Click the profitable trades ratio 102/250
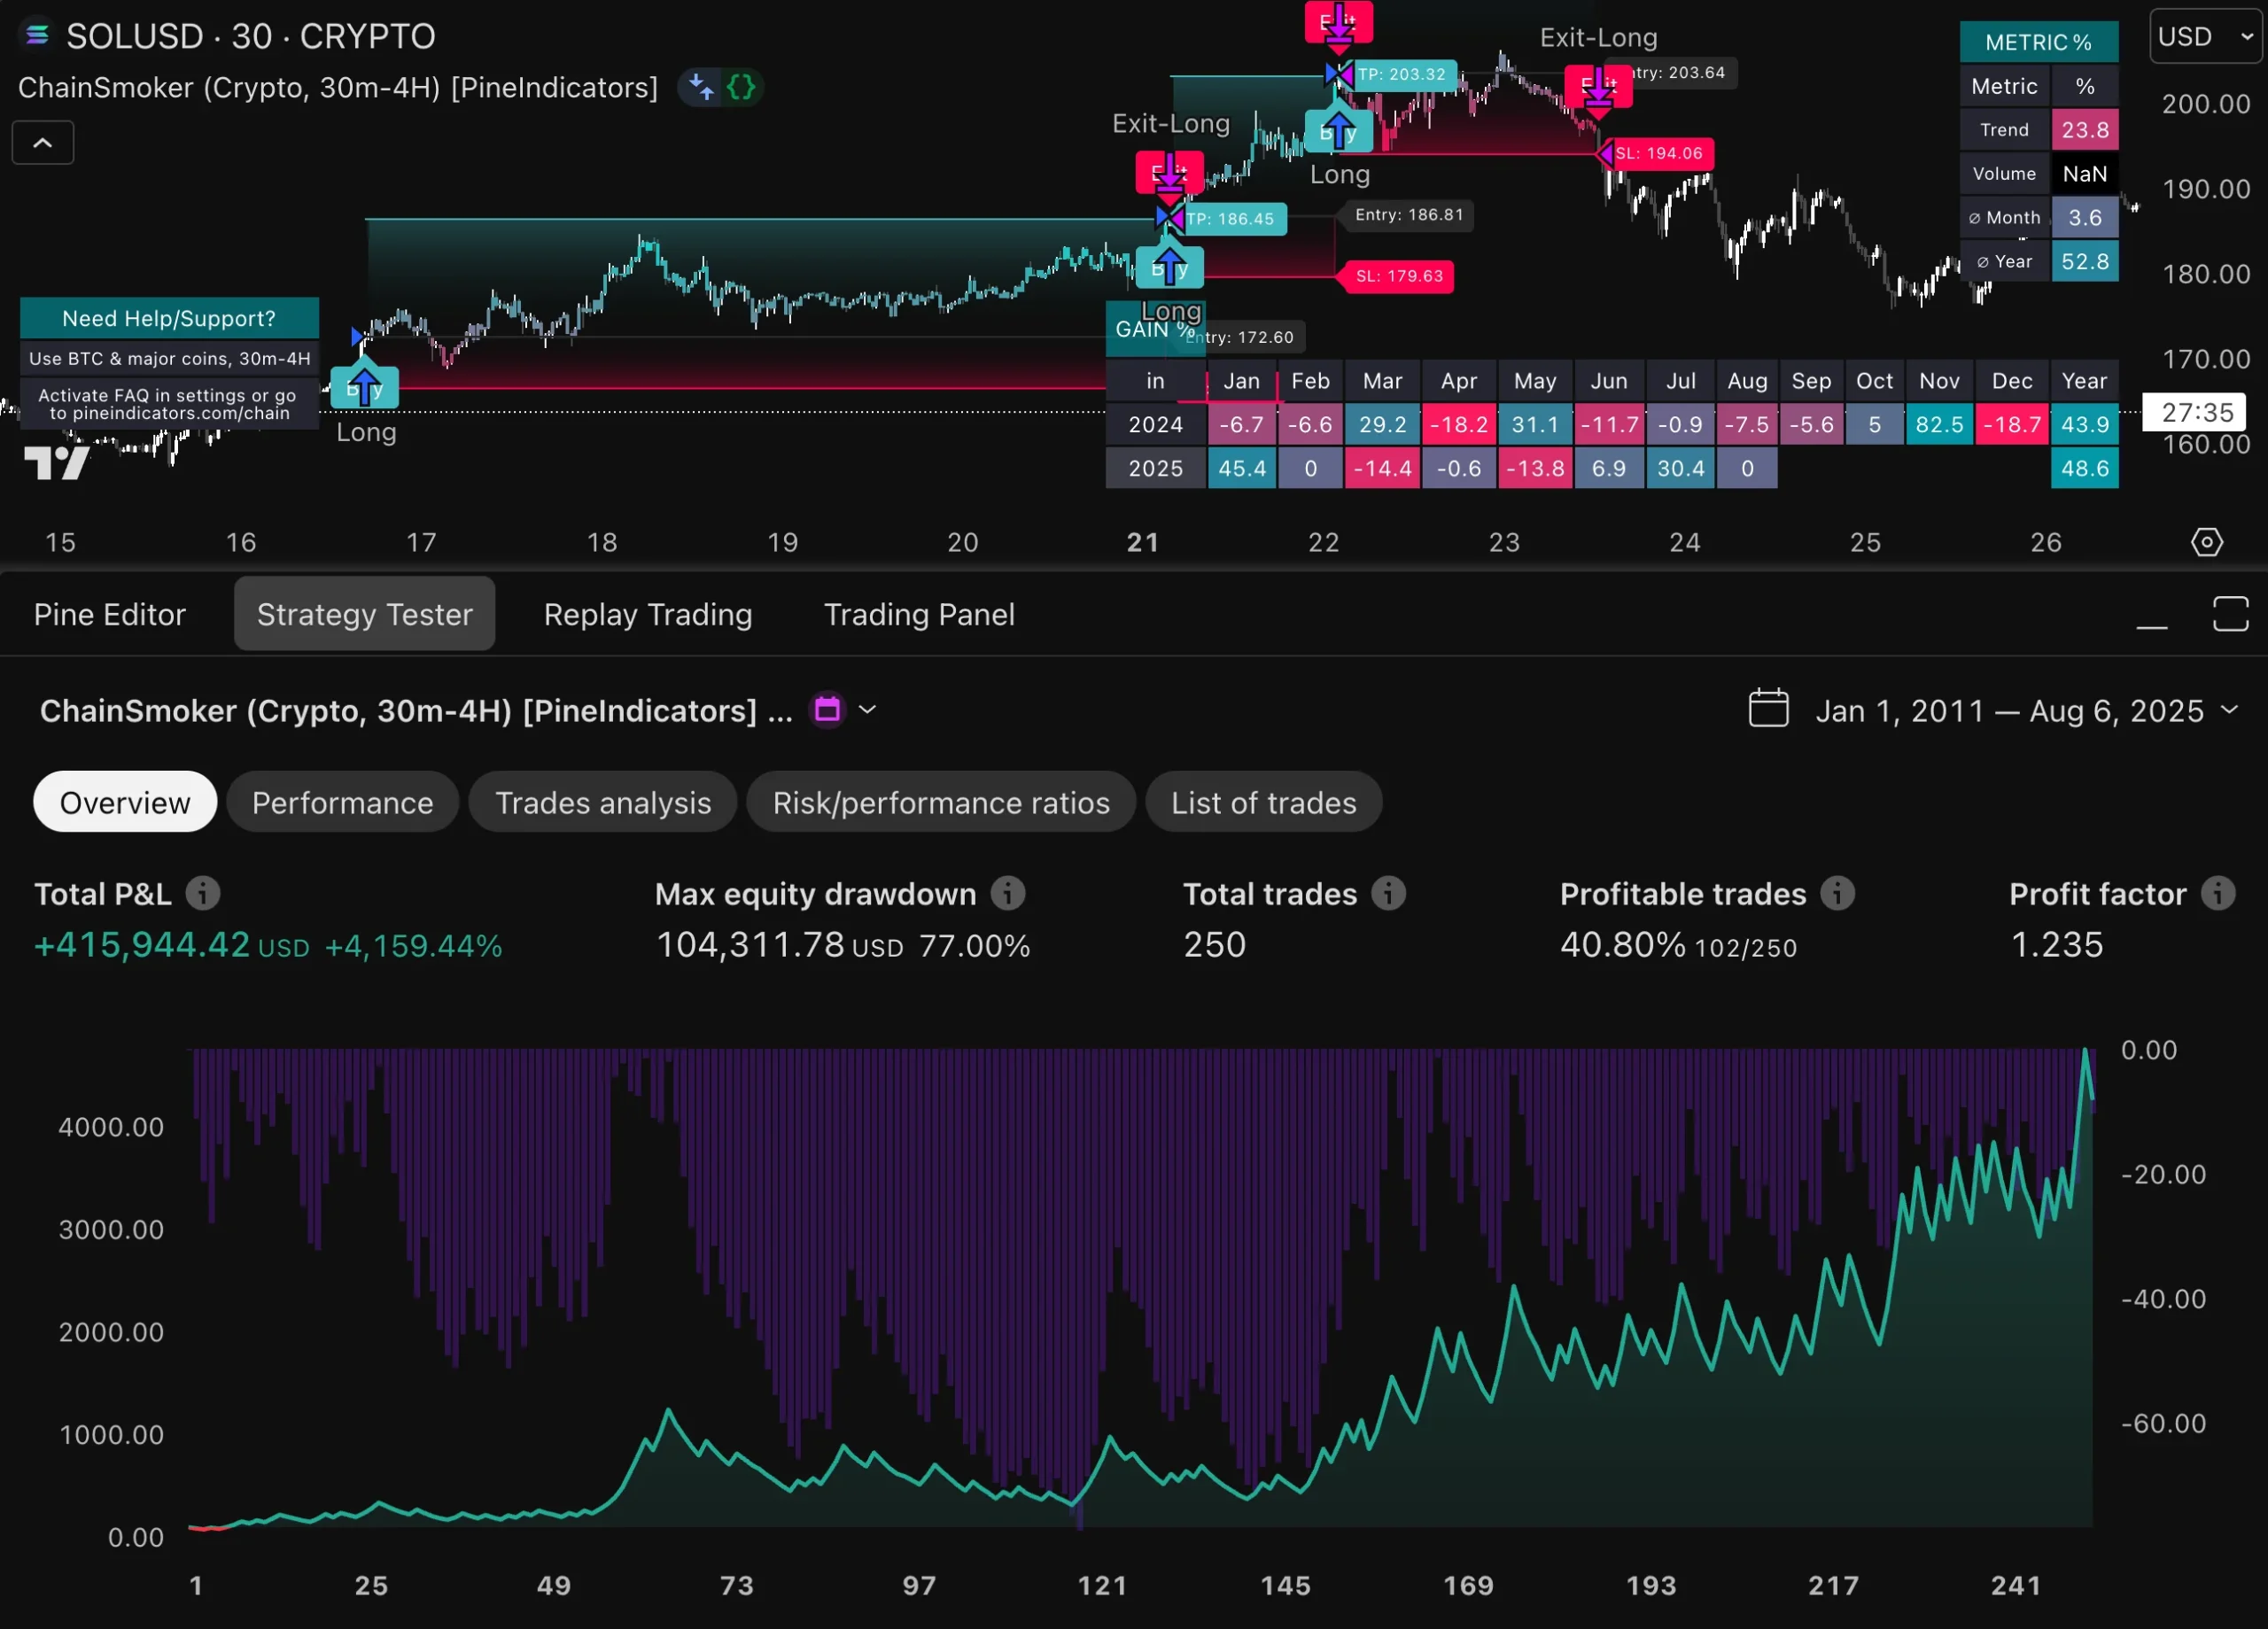 coord(1746,948)
